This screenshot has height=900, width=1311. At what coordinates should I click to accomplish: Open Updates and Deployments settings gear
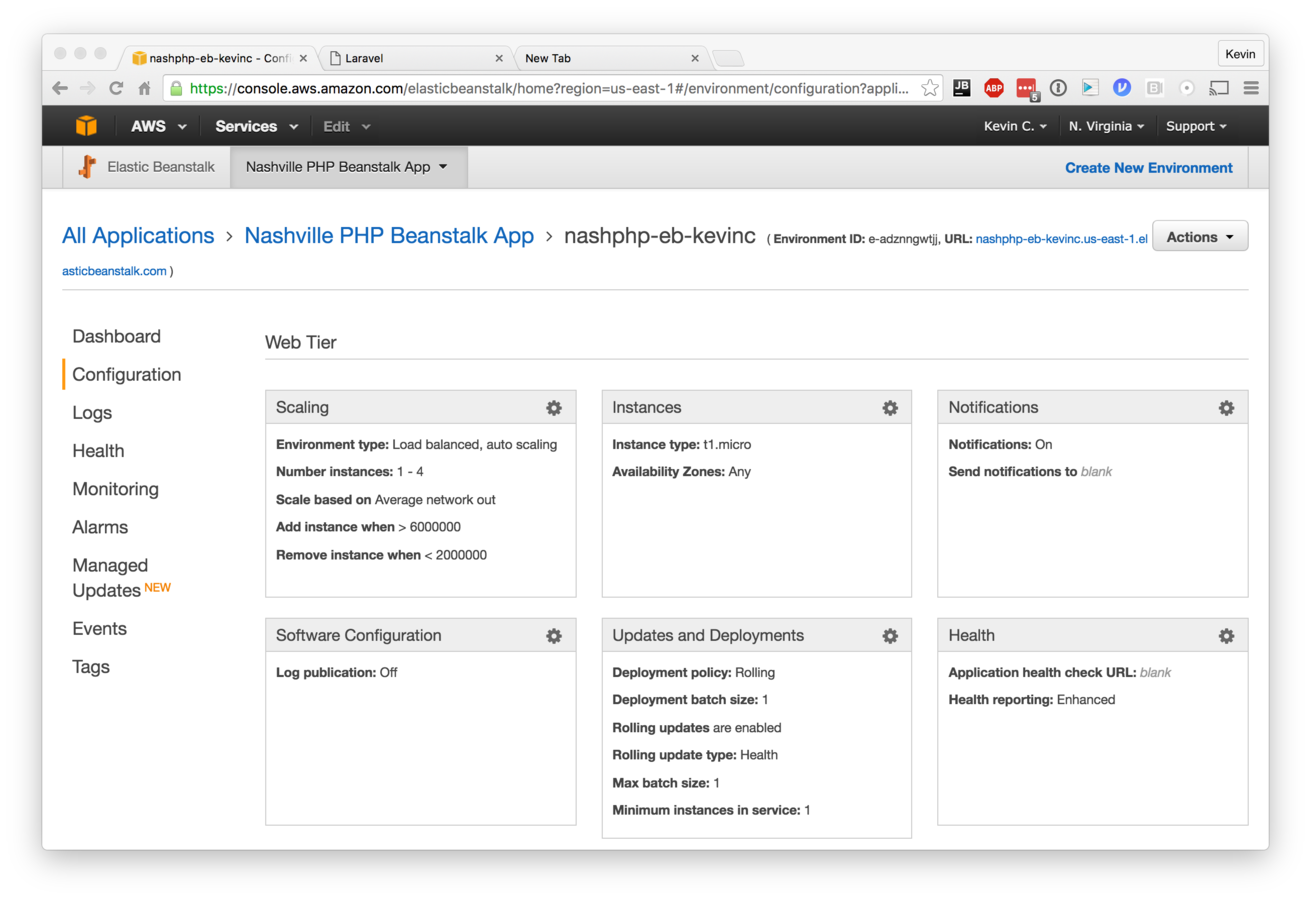click(890, 636)
